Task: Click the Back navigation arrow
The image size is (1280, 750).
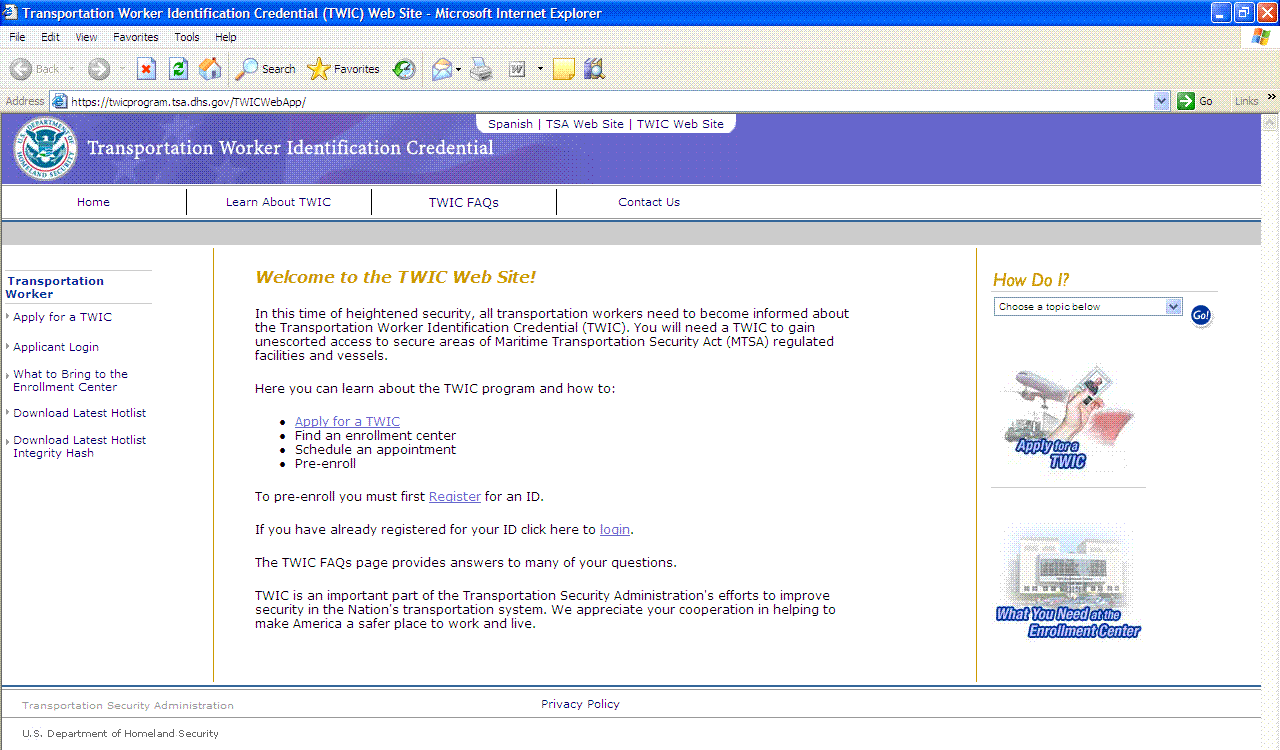Action: click(x=22, y=69)
